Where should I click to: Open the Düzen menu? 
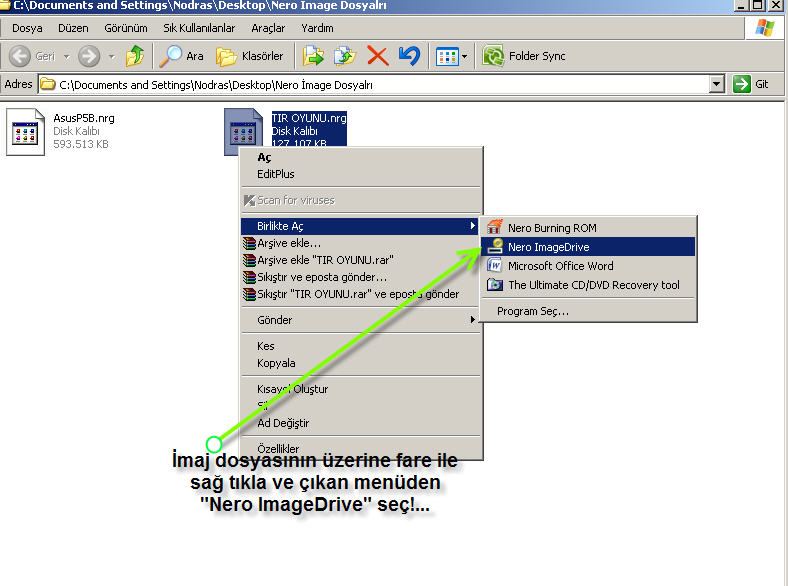coord(73,28)
